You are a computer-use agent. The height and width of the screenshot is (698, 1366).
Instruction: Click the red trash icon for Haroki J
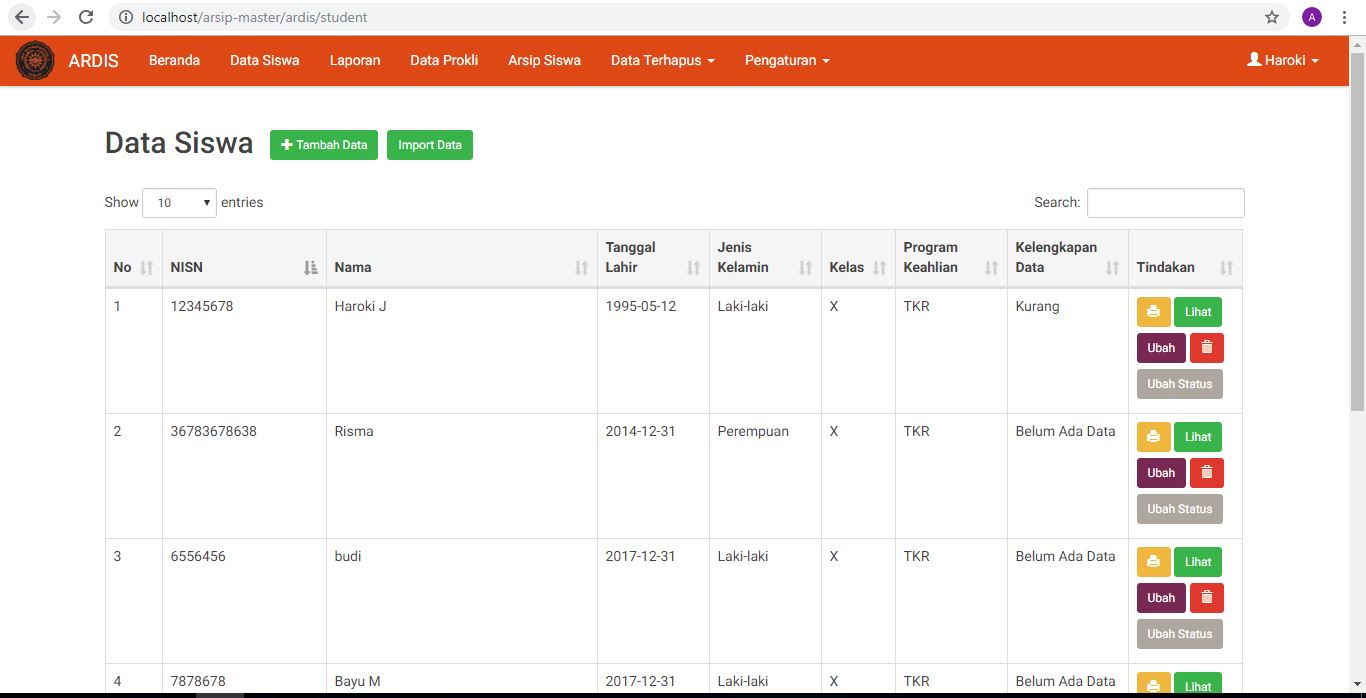point(1206,348)
